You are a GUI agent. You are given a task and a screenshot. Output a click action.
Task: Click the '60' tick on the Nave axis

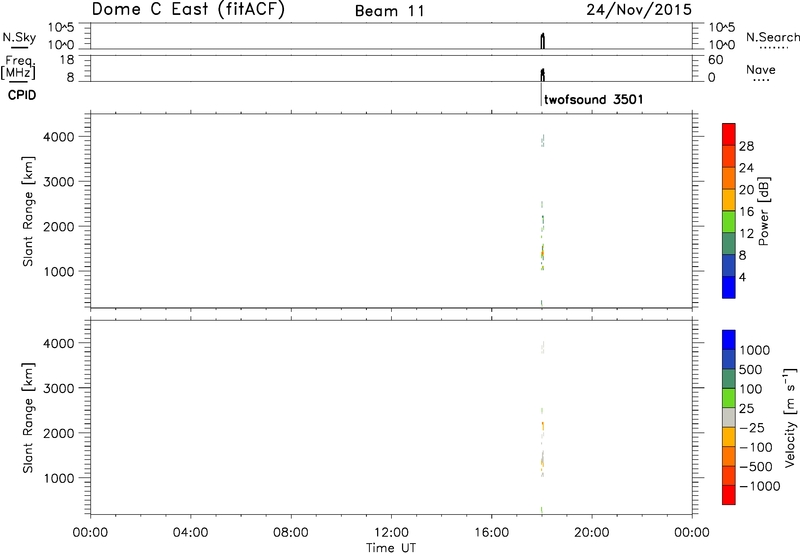715,60
